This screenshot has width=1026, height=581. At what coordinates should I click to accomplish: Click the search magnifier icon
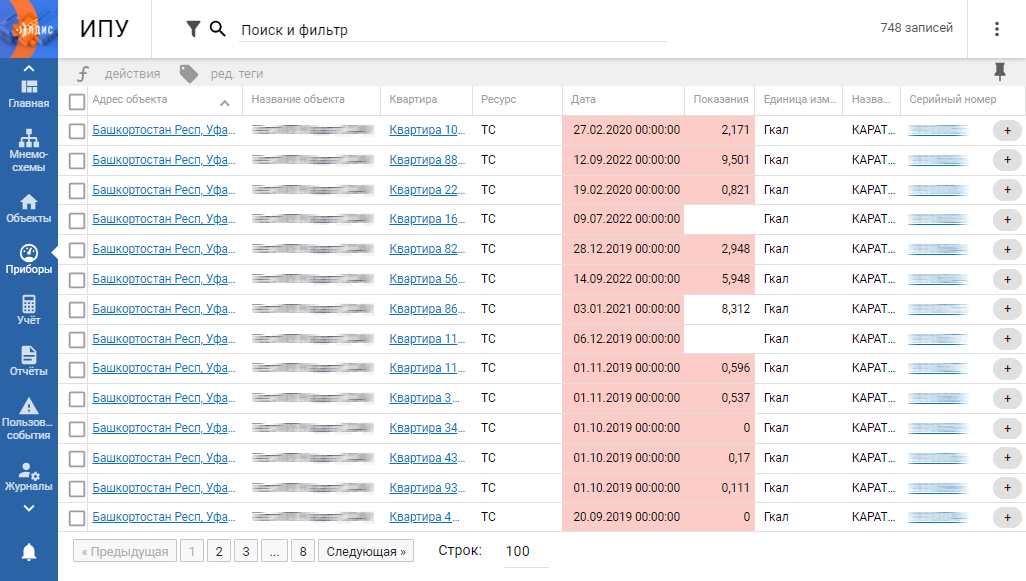[217, 29]
